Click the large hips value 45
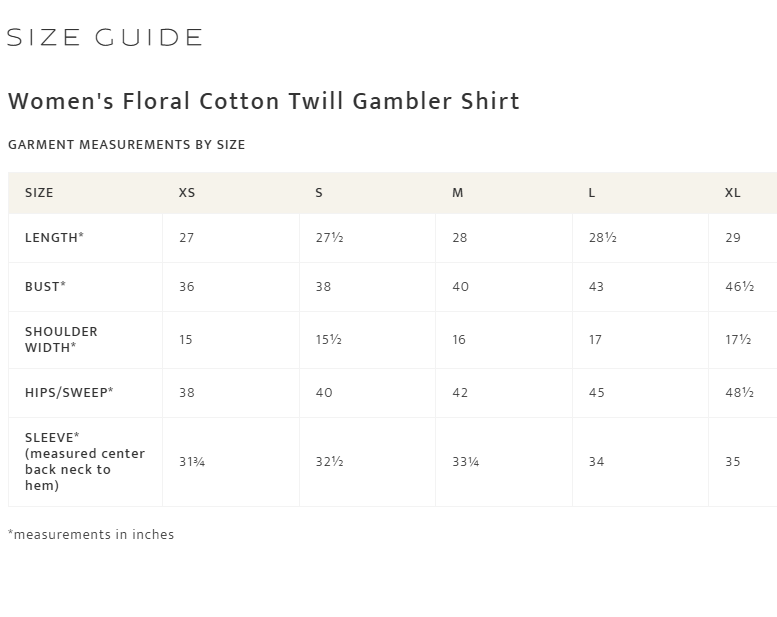 pyautogui.click(x=597, y=393)
